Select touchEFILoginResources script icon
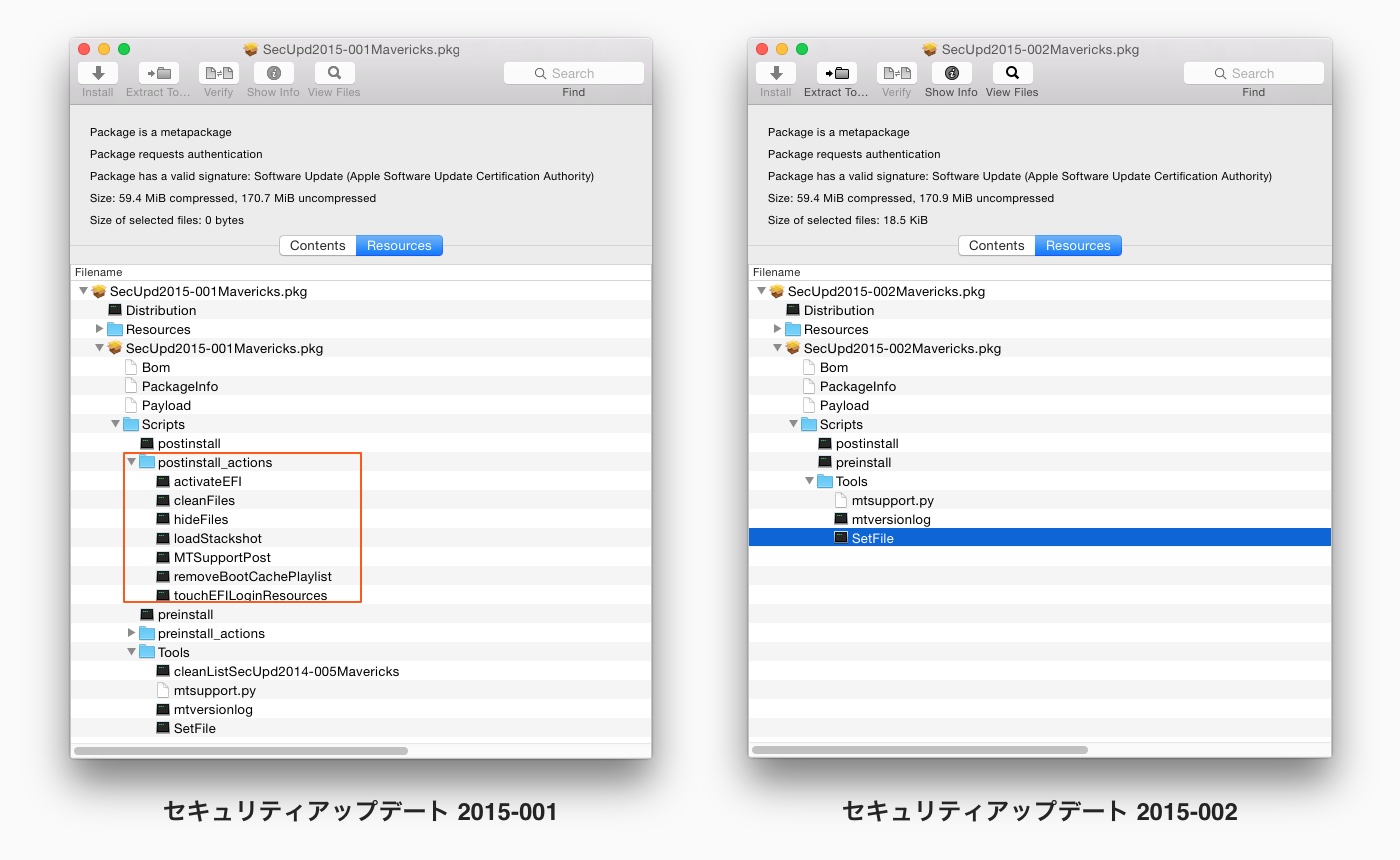 click(x=163, y=595)
